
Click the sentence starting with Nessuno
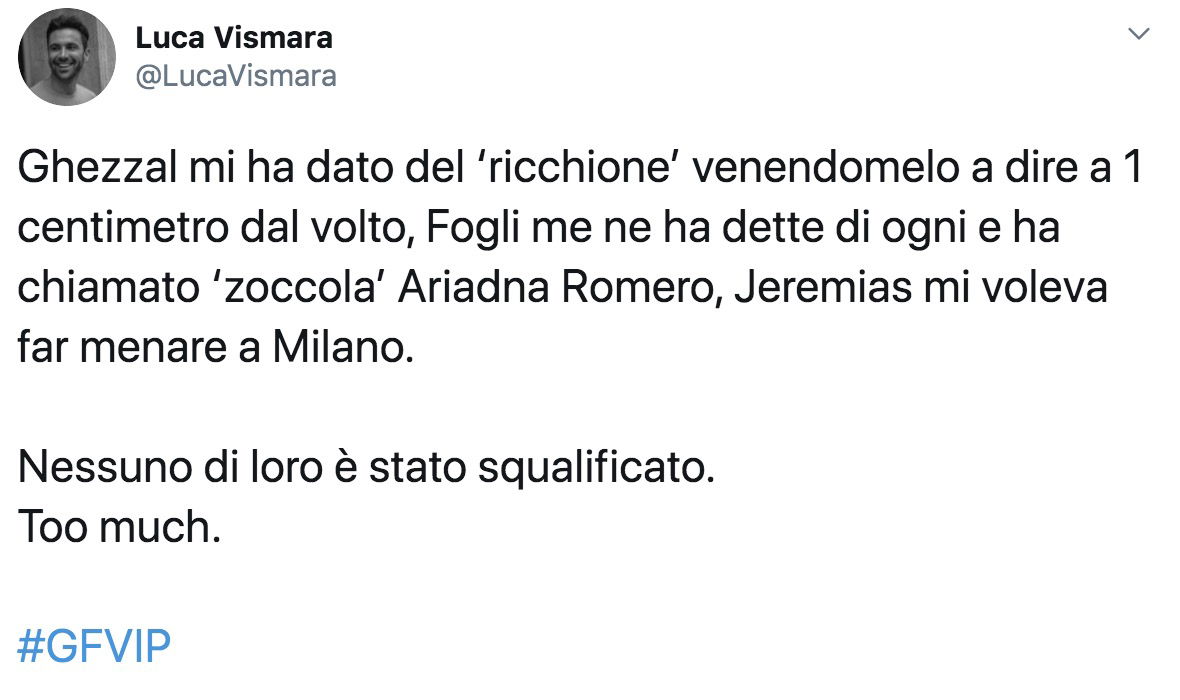click(366, 468)
